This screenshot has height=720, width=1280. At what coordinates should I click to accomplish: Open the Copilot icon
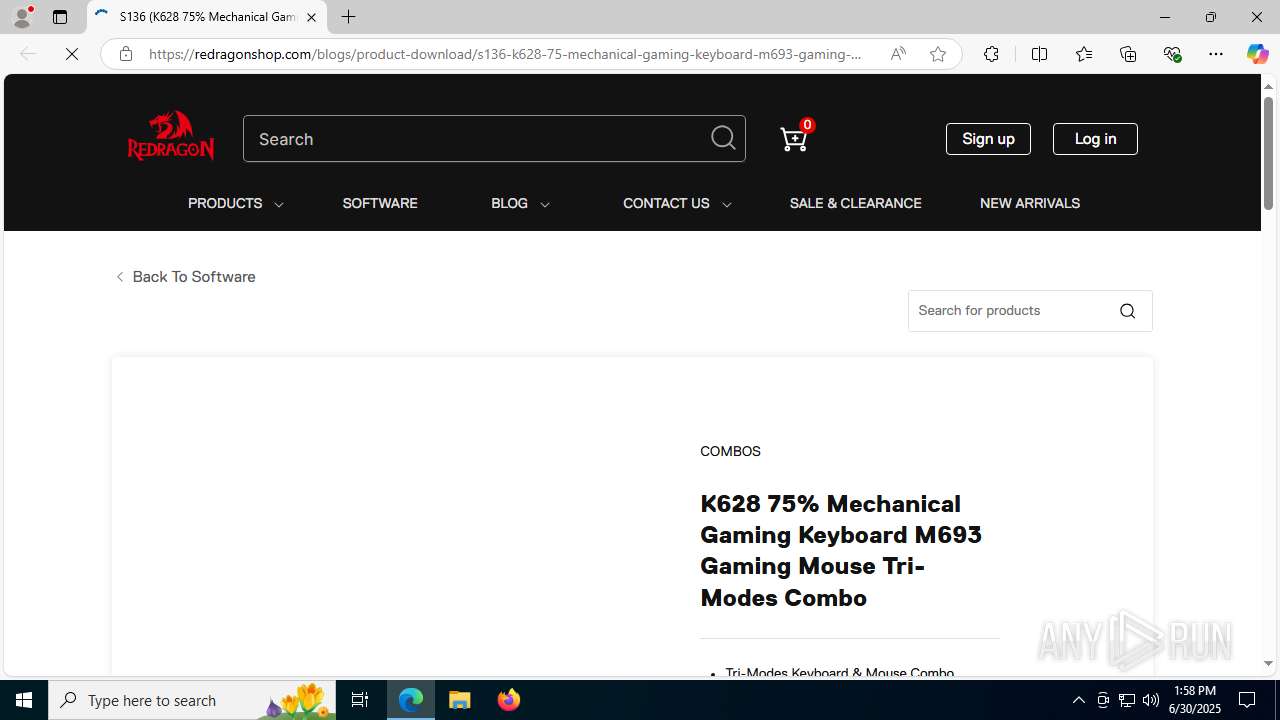tap(1257, 54)
